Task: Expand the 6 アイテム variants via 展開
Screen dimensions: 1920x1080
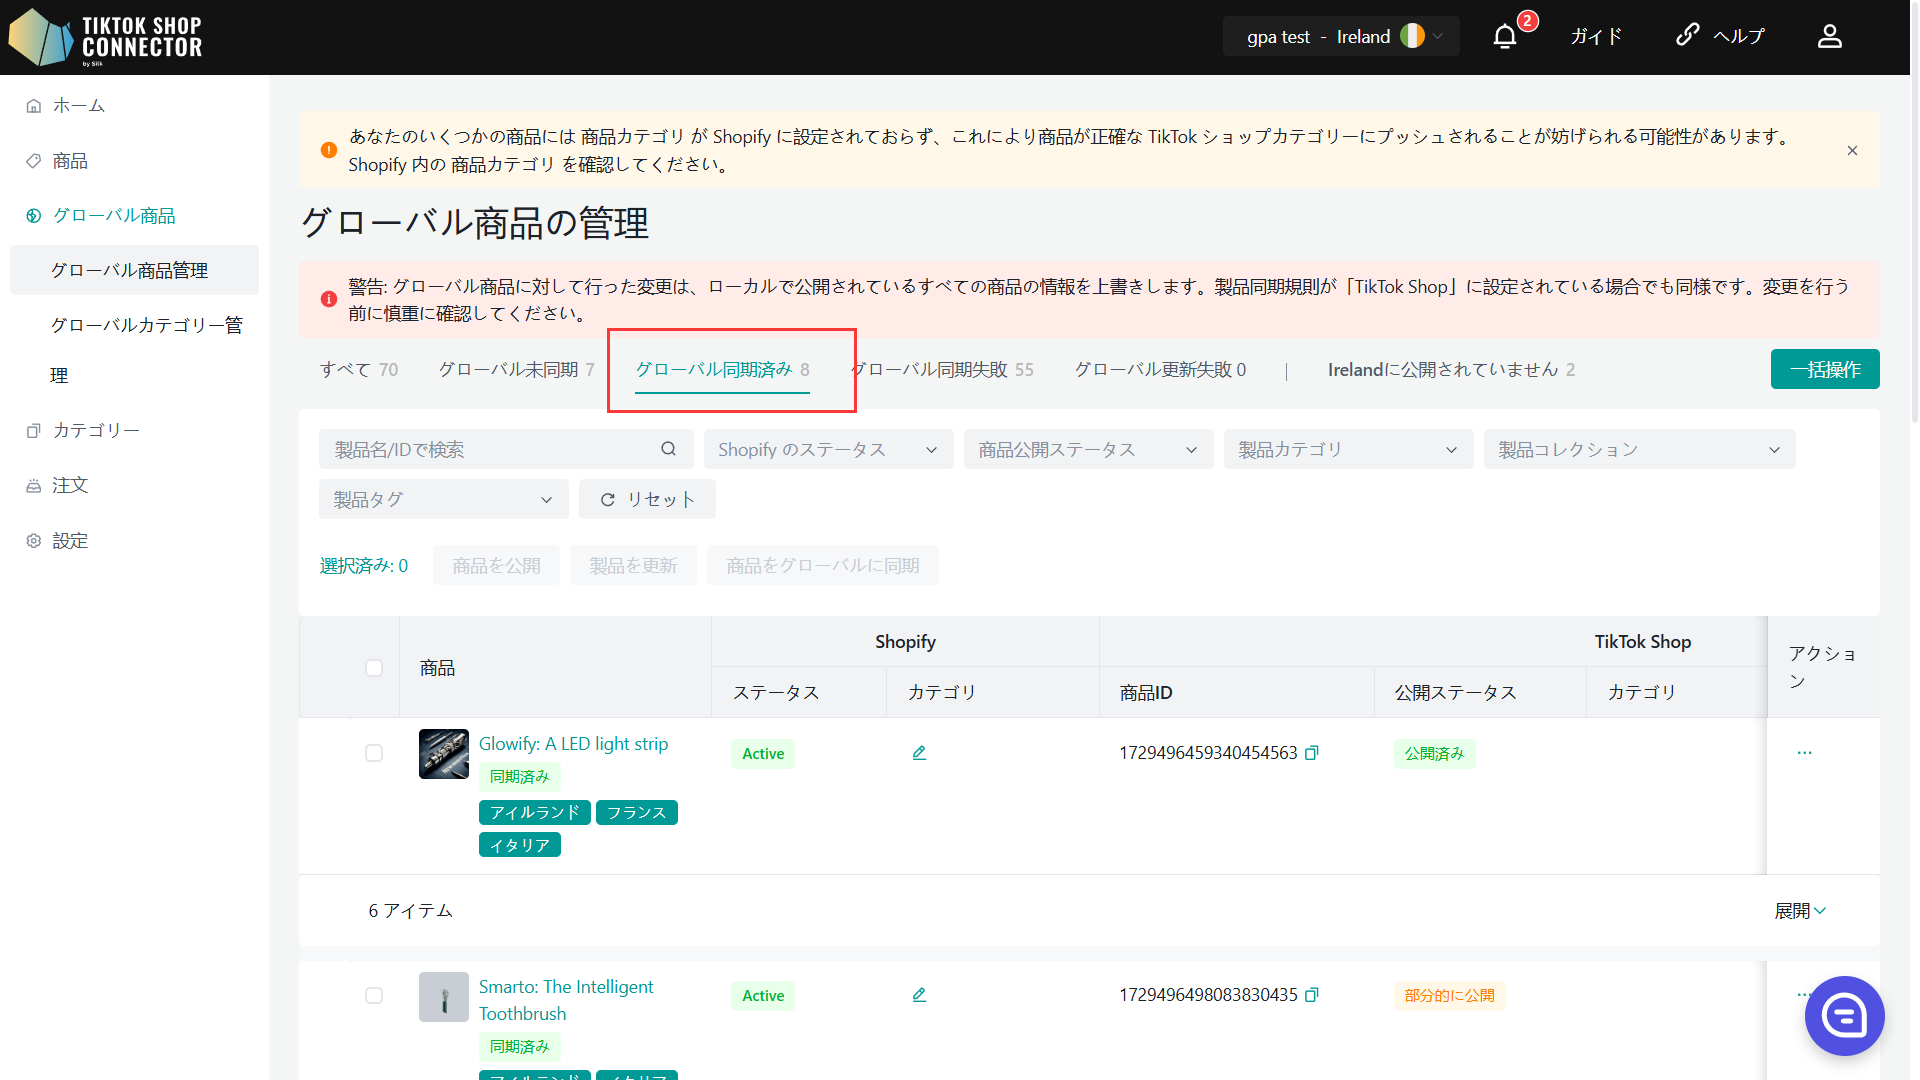Action: [1800, 911]
